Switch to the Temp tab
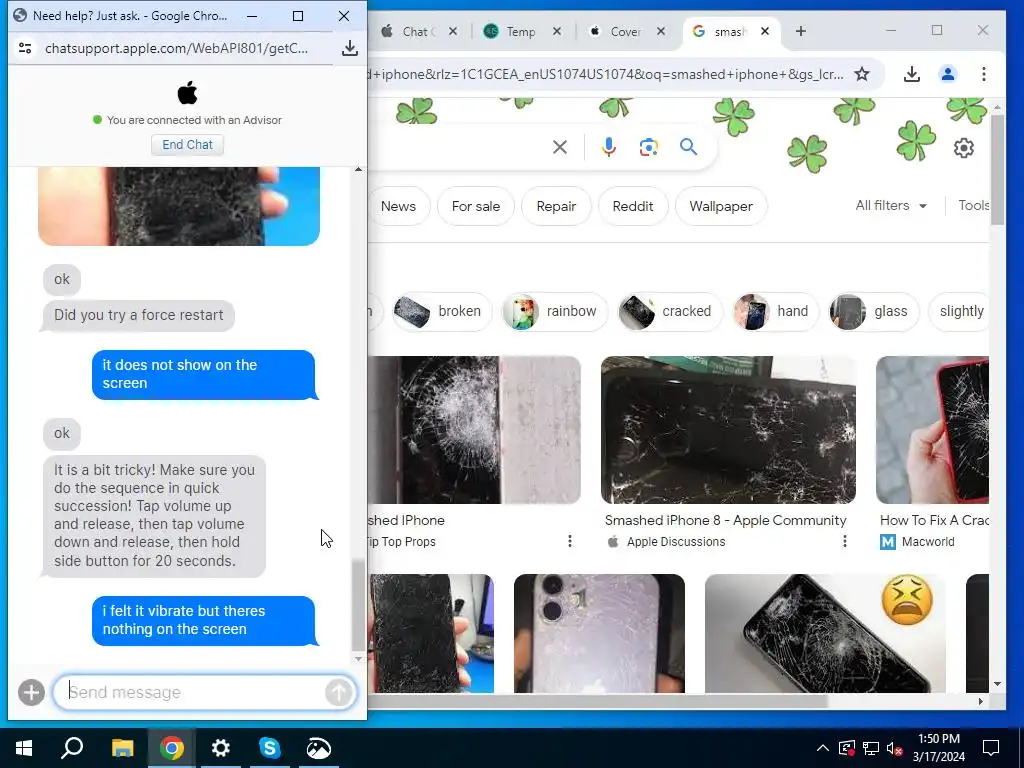1024x768 pixels. [x=520, y=31]
